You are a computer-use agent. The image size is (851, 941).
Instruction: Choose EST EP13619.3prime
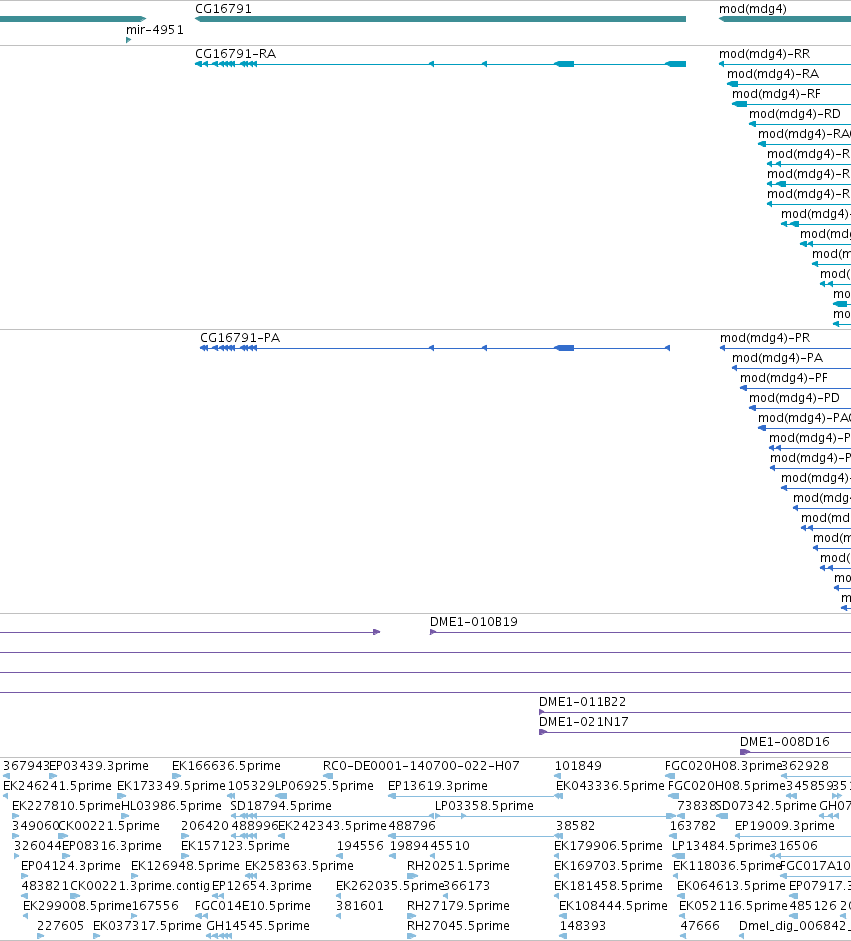[438, 786]
